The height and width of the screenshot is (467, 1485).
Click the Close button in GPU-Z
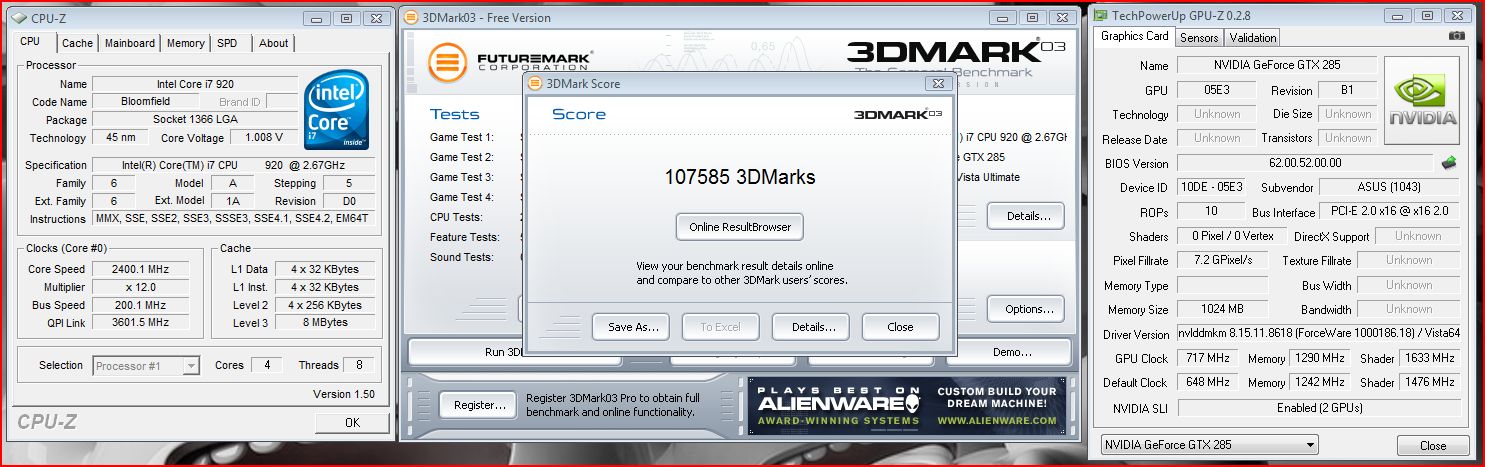pyautogui.click(x=1433, y=446)
